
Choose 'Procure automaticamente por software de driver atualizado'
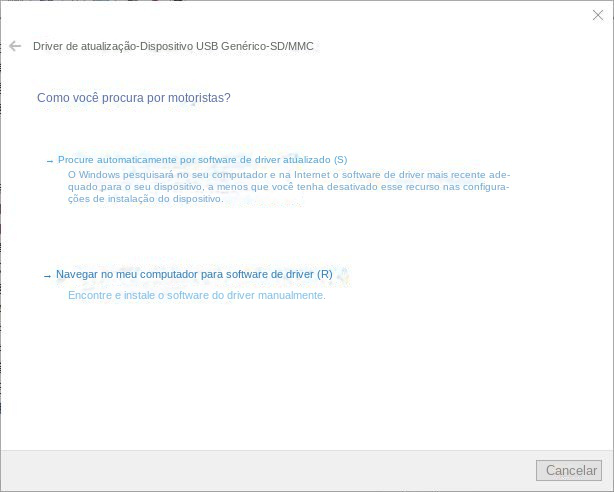(x=202, y=160)
